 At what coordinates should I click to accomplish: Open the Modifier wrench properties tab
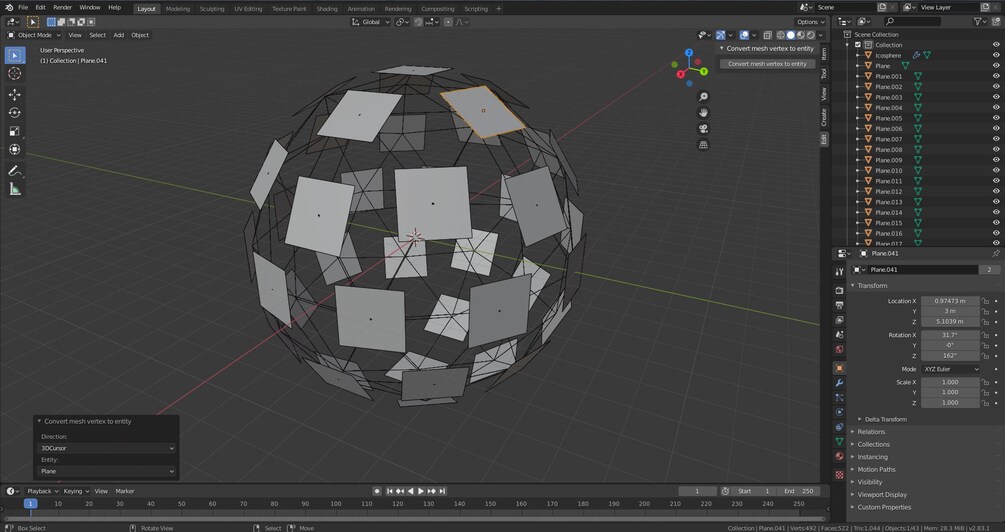click(x=839, y=383)
